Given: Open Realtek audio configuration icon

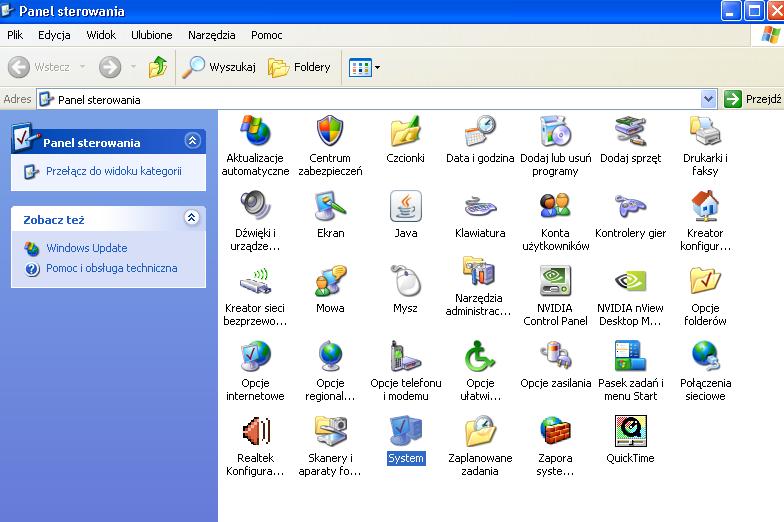Looking at the screenshot, I should [256, 431].
